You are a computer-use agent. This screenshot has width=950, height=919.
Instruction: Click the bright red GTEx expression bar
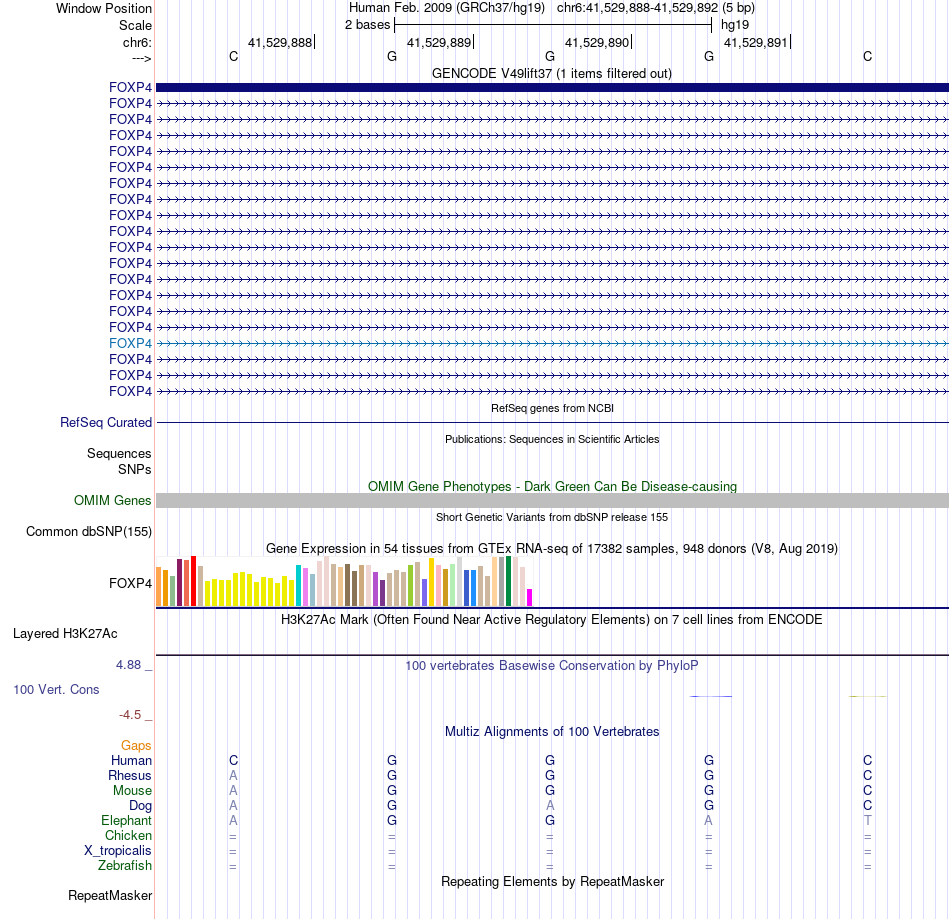(x=193, y=581)
